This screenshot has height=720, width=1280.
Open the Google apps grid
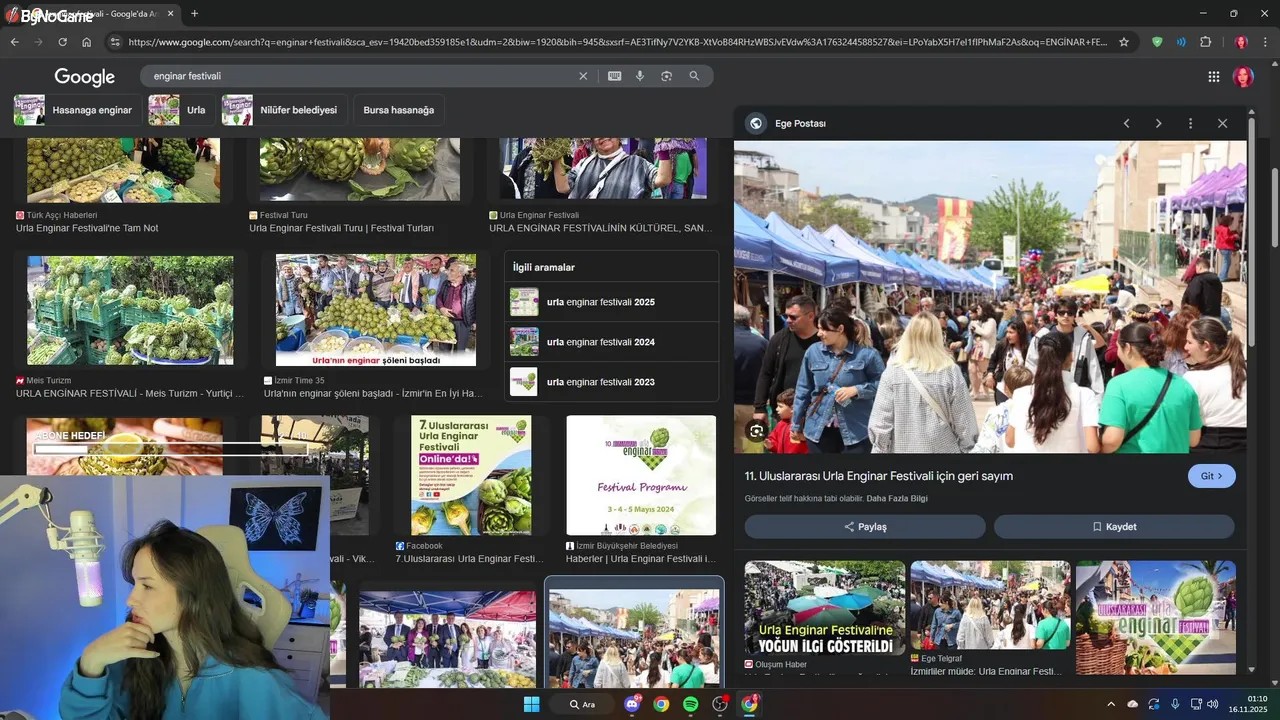pyautogui.click(x=1214, y=77)
